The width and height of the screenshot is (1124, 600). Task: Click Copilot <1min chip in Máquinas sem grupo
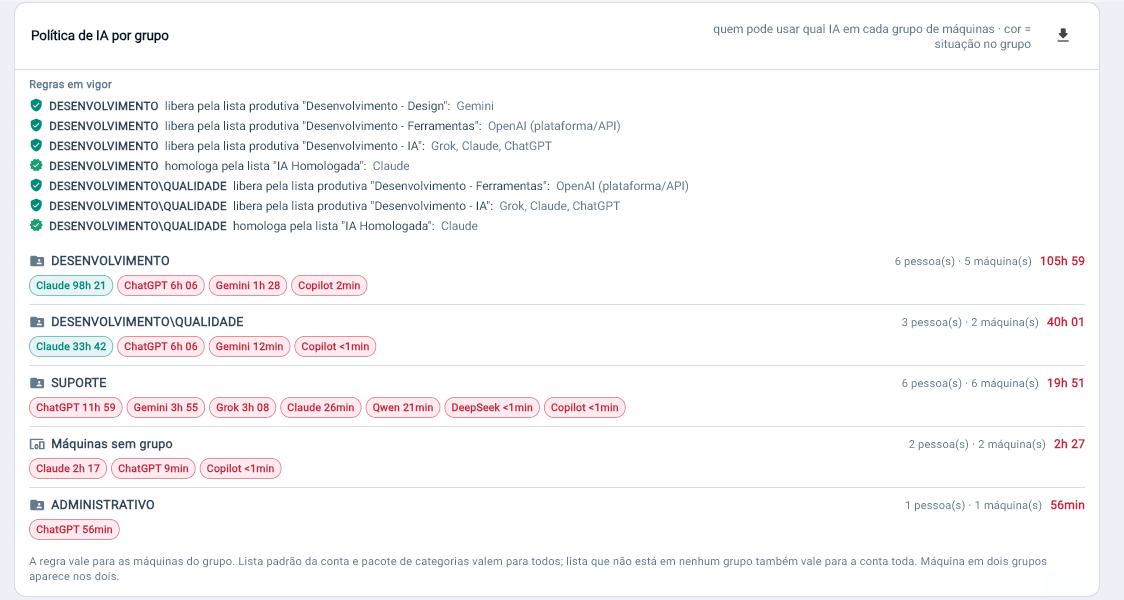[240, 468]
